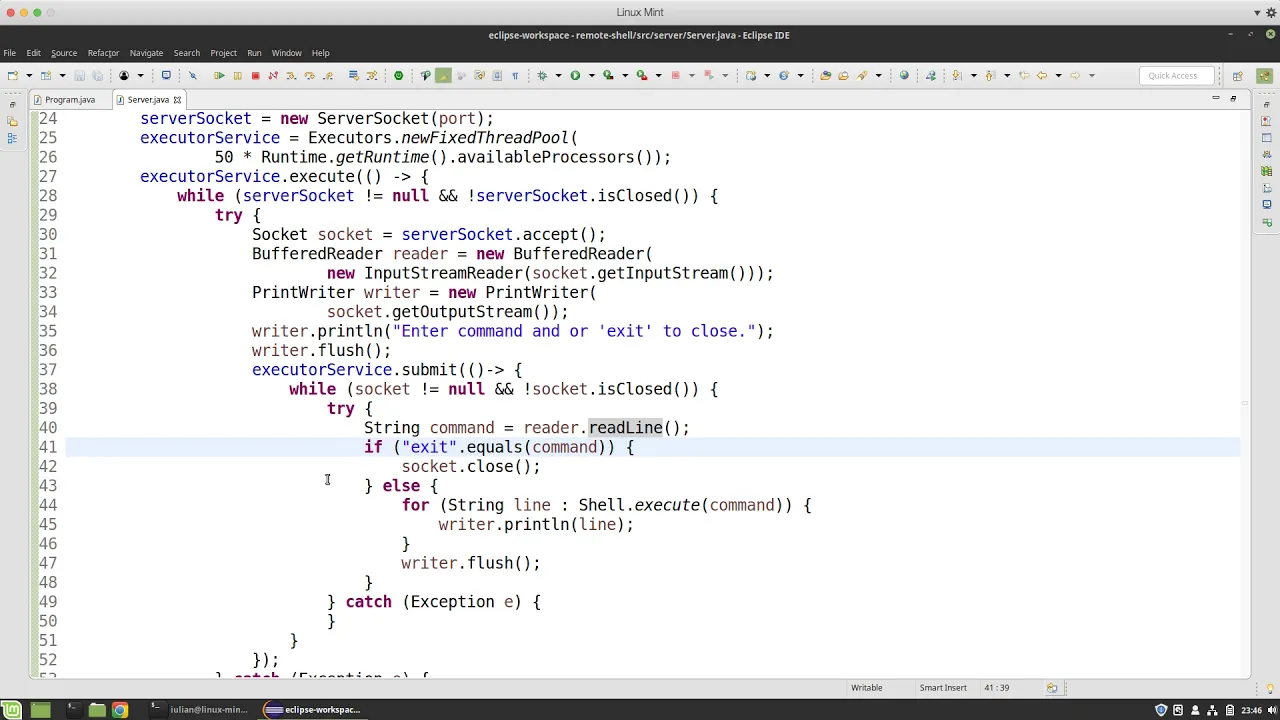The height and width of the screenshot is (720, 1280).
Task: Click the Open Perspective icon
Action: click(x=1237, y=75)
